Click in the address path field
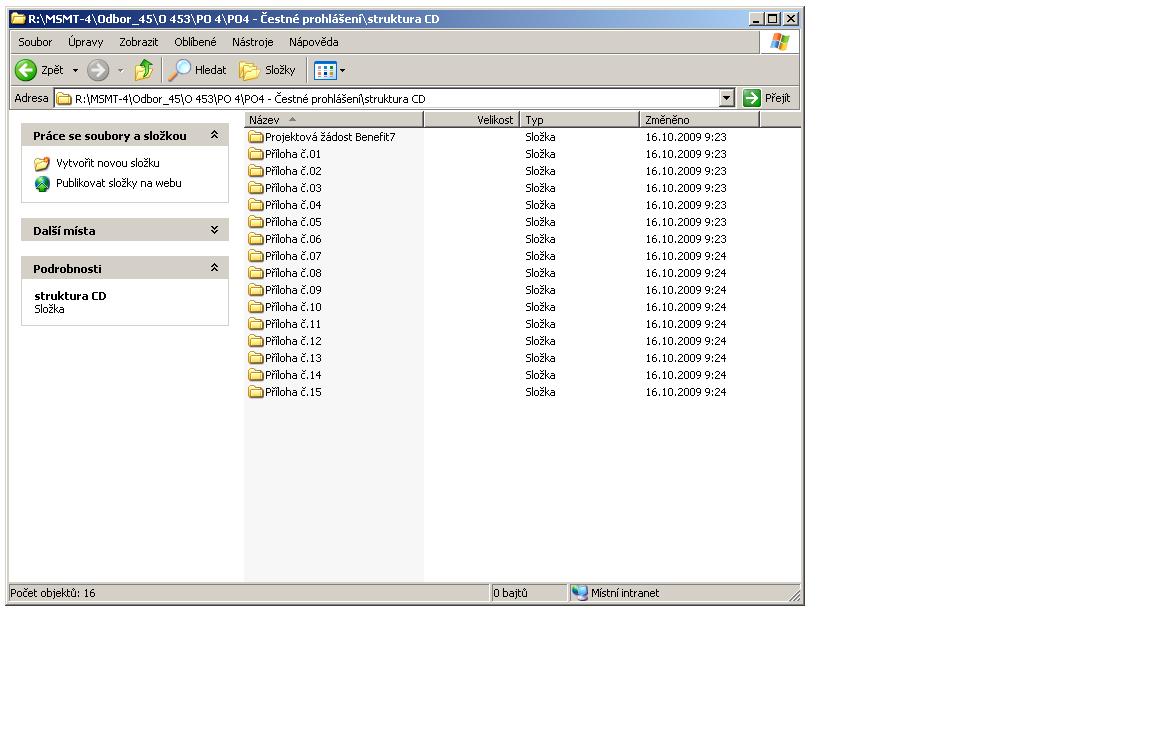Screen dimensions: 1161x739 [x=390, y=98]
